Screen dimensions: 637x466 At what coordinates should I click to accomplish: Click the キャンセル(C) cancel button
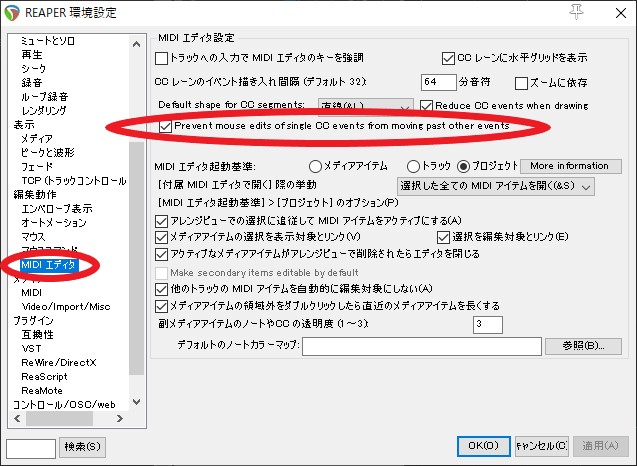tap(542, 446)
